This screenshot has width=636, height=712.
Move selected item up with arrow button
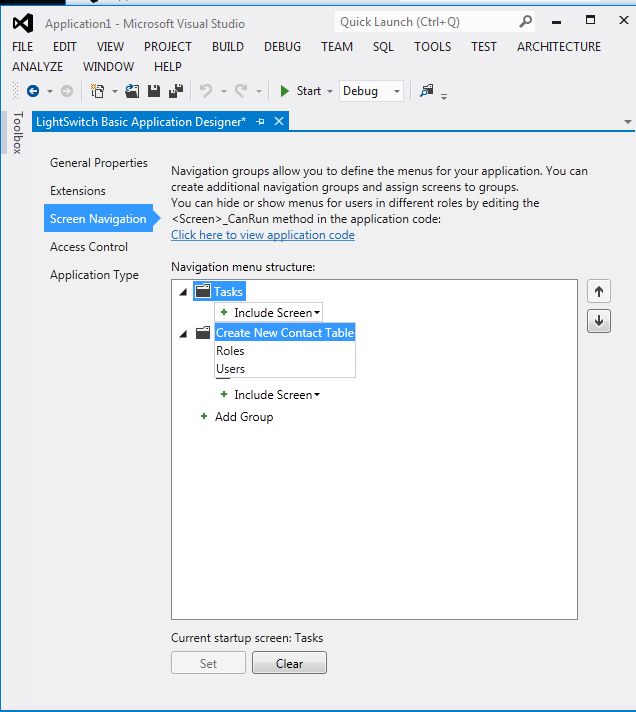pos(599,292)
